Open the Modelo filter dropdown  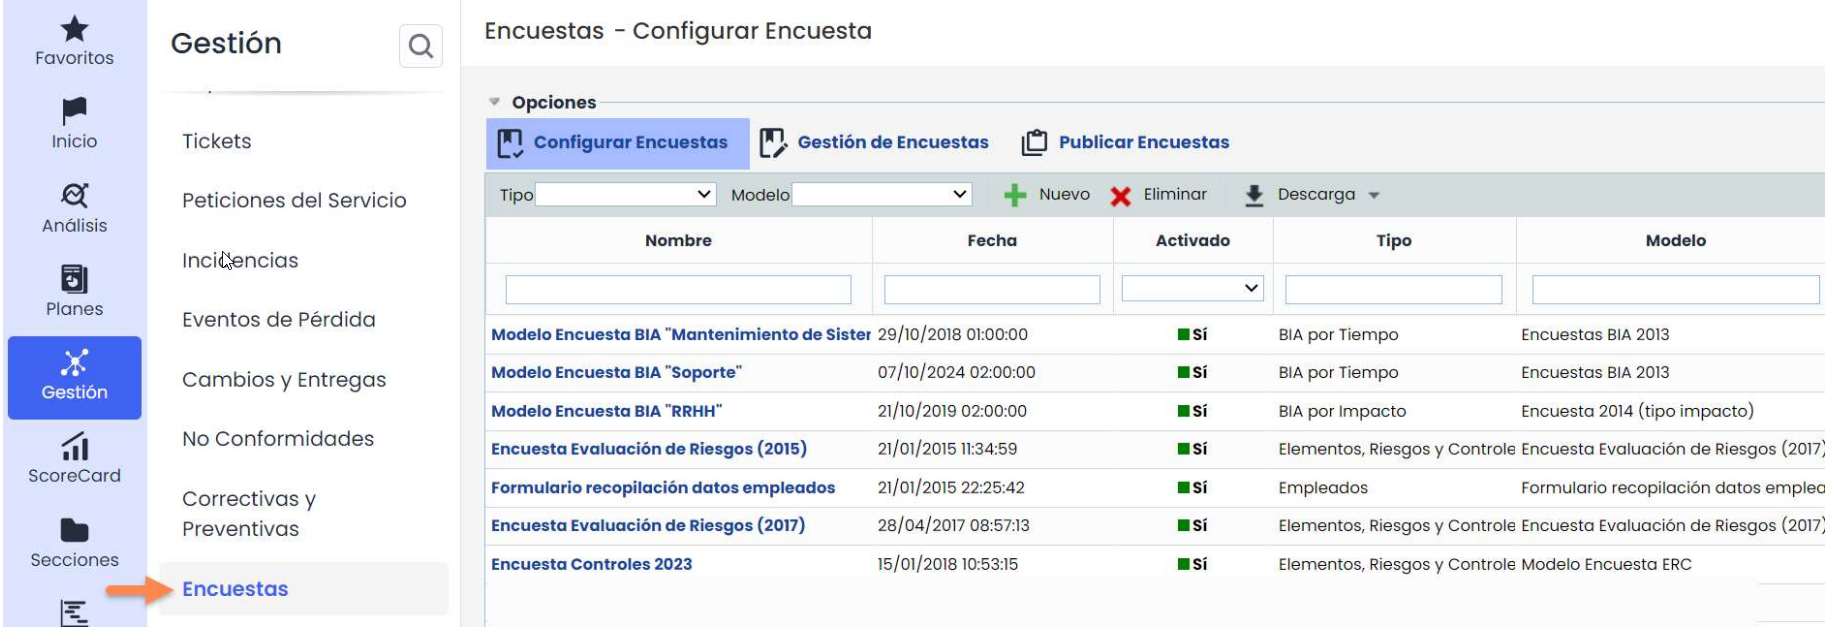882,194
